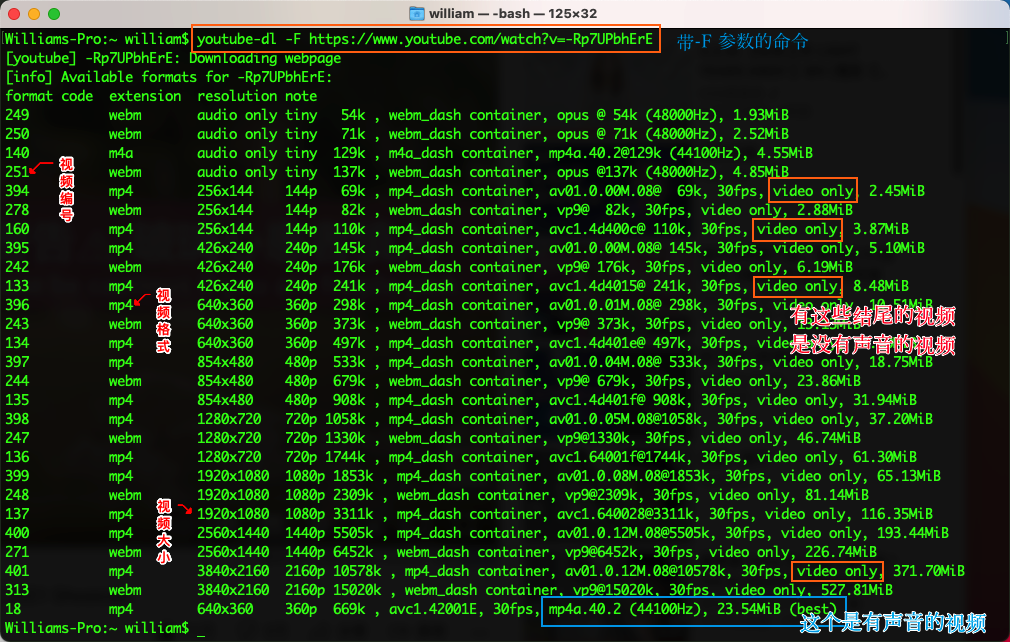The image size is (1010, 642).
Task: Click format code 397
Action: click(x=17, y=363)
